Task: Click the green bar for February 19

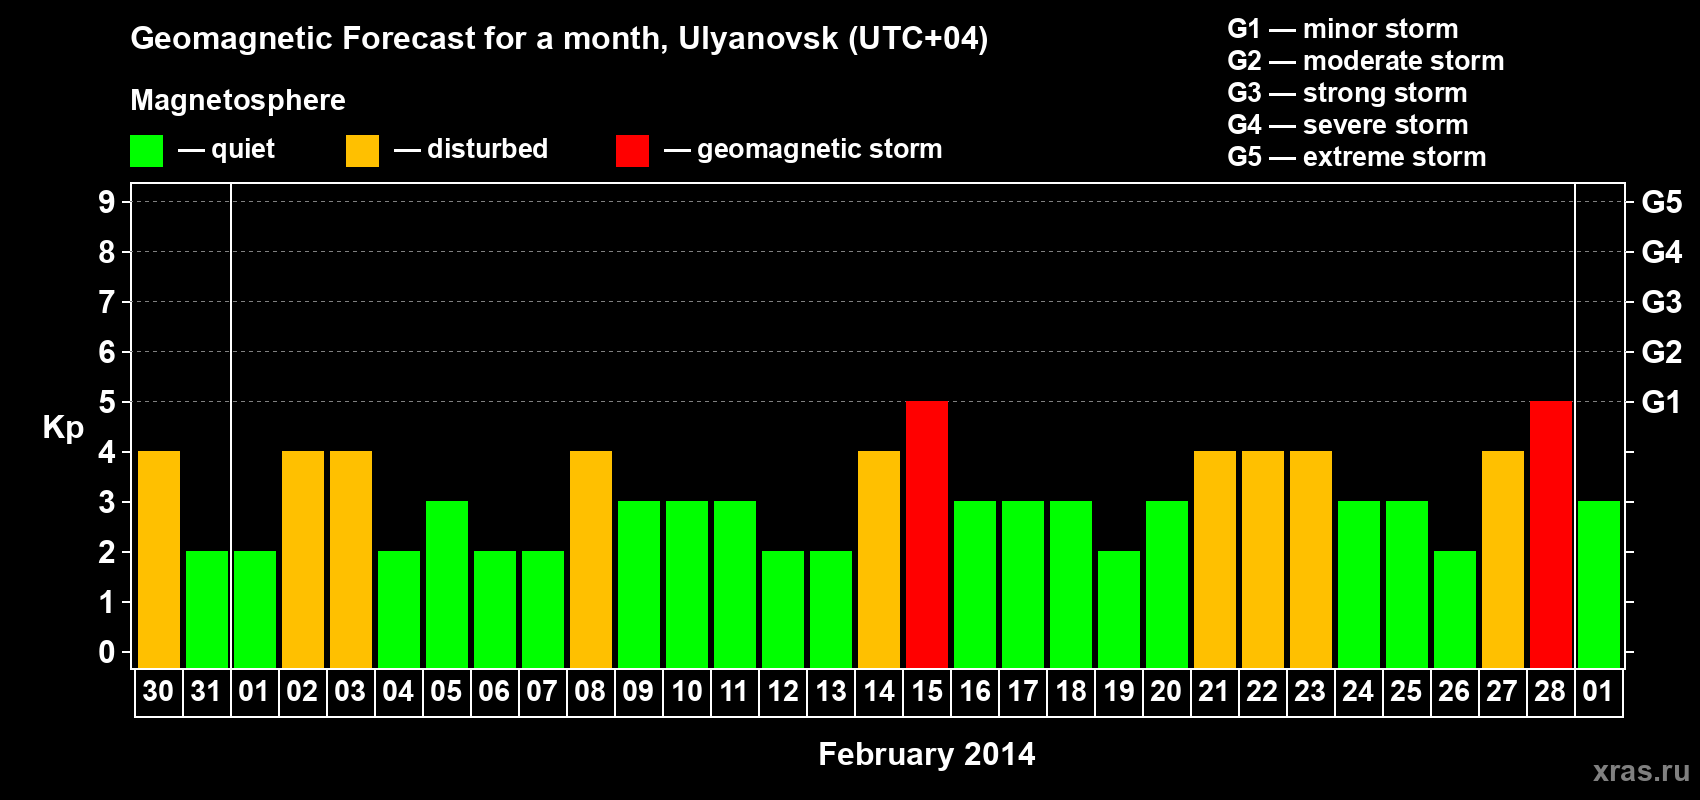Action: click(1119, 610)
